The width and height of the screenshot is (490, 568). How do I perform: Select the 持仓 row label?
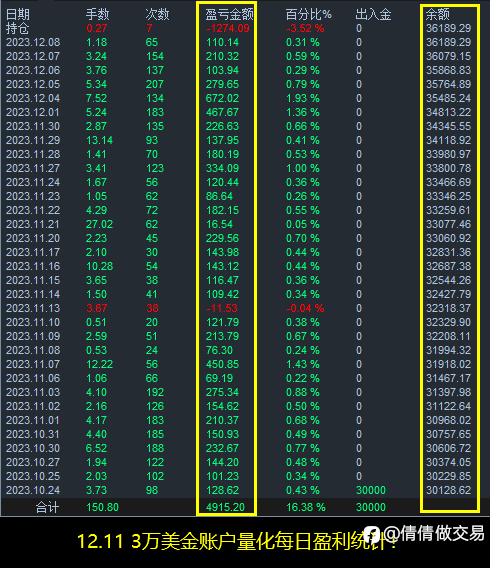[18, 28]
